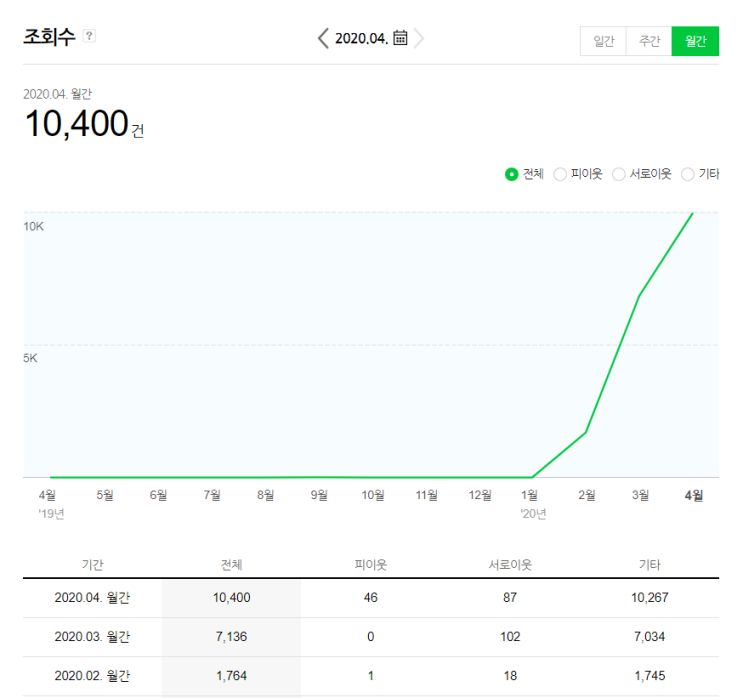Click the 7월 axis label

coord(212,495)
